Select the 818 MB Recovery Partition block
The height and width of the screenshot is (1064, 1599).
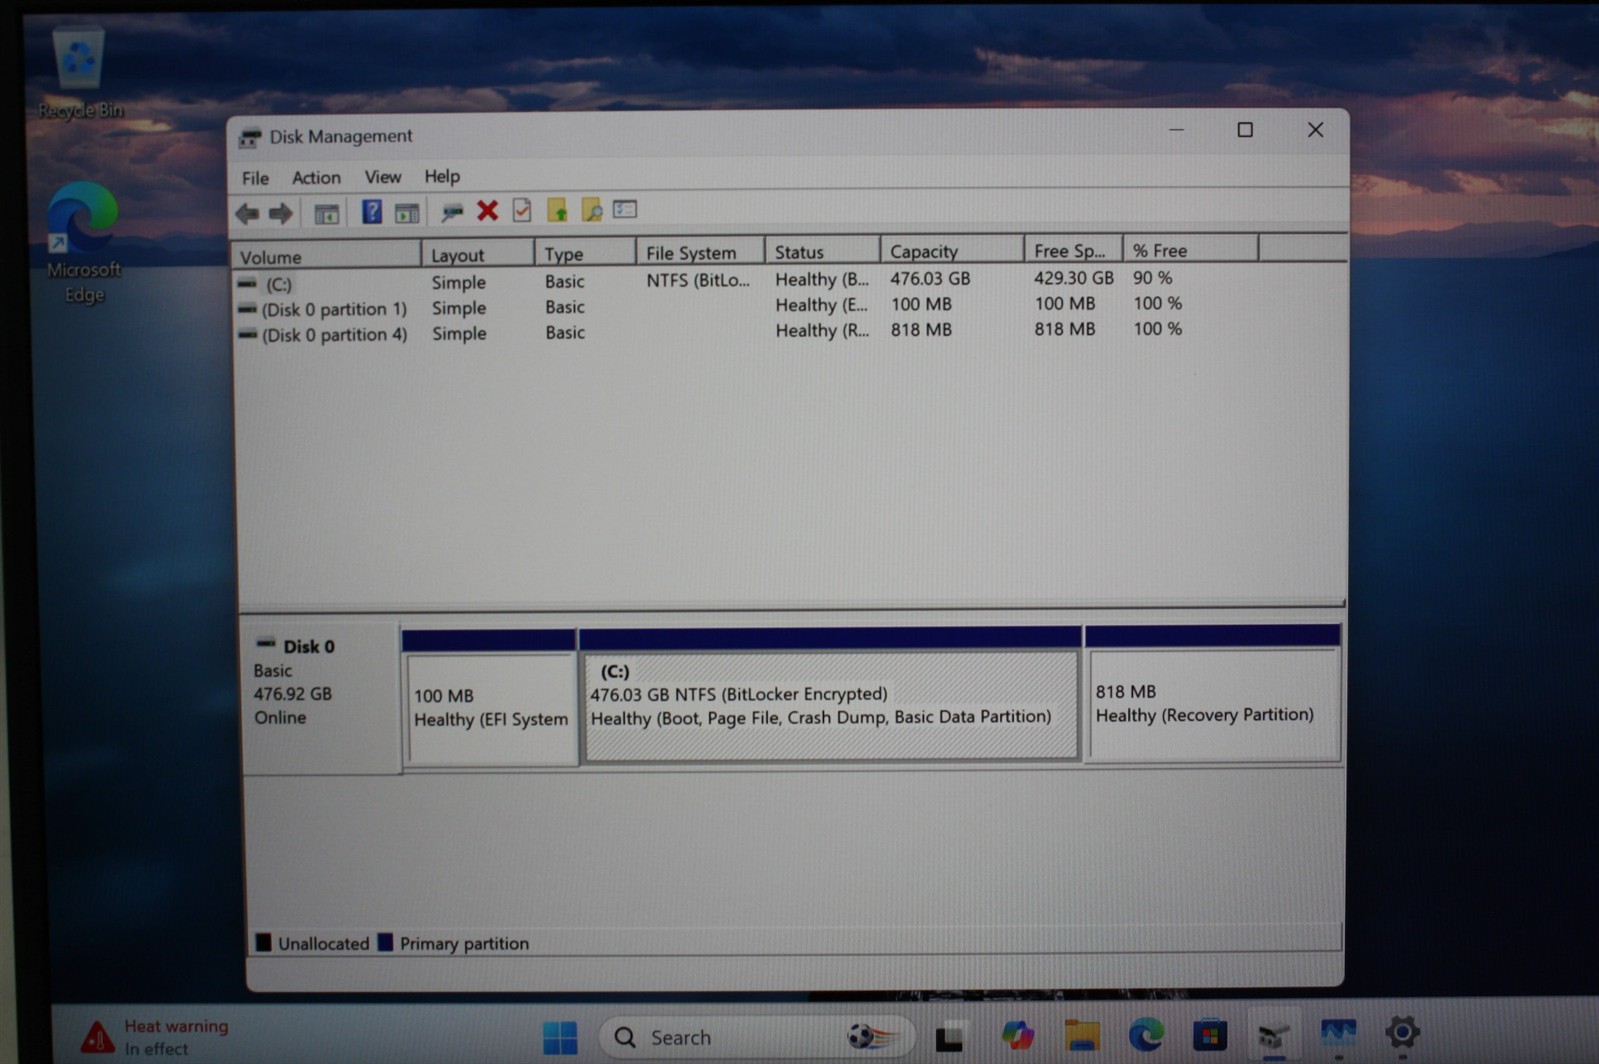pyautogui.click(x=1213, y=704)
